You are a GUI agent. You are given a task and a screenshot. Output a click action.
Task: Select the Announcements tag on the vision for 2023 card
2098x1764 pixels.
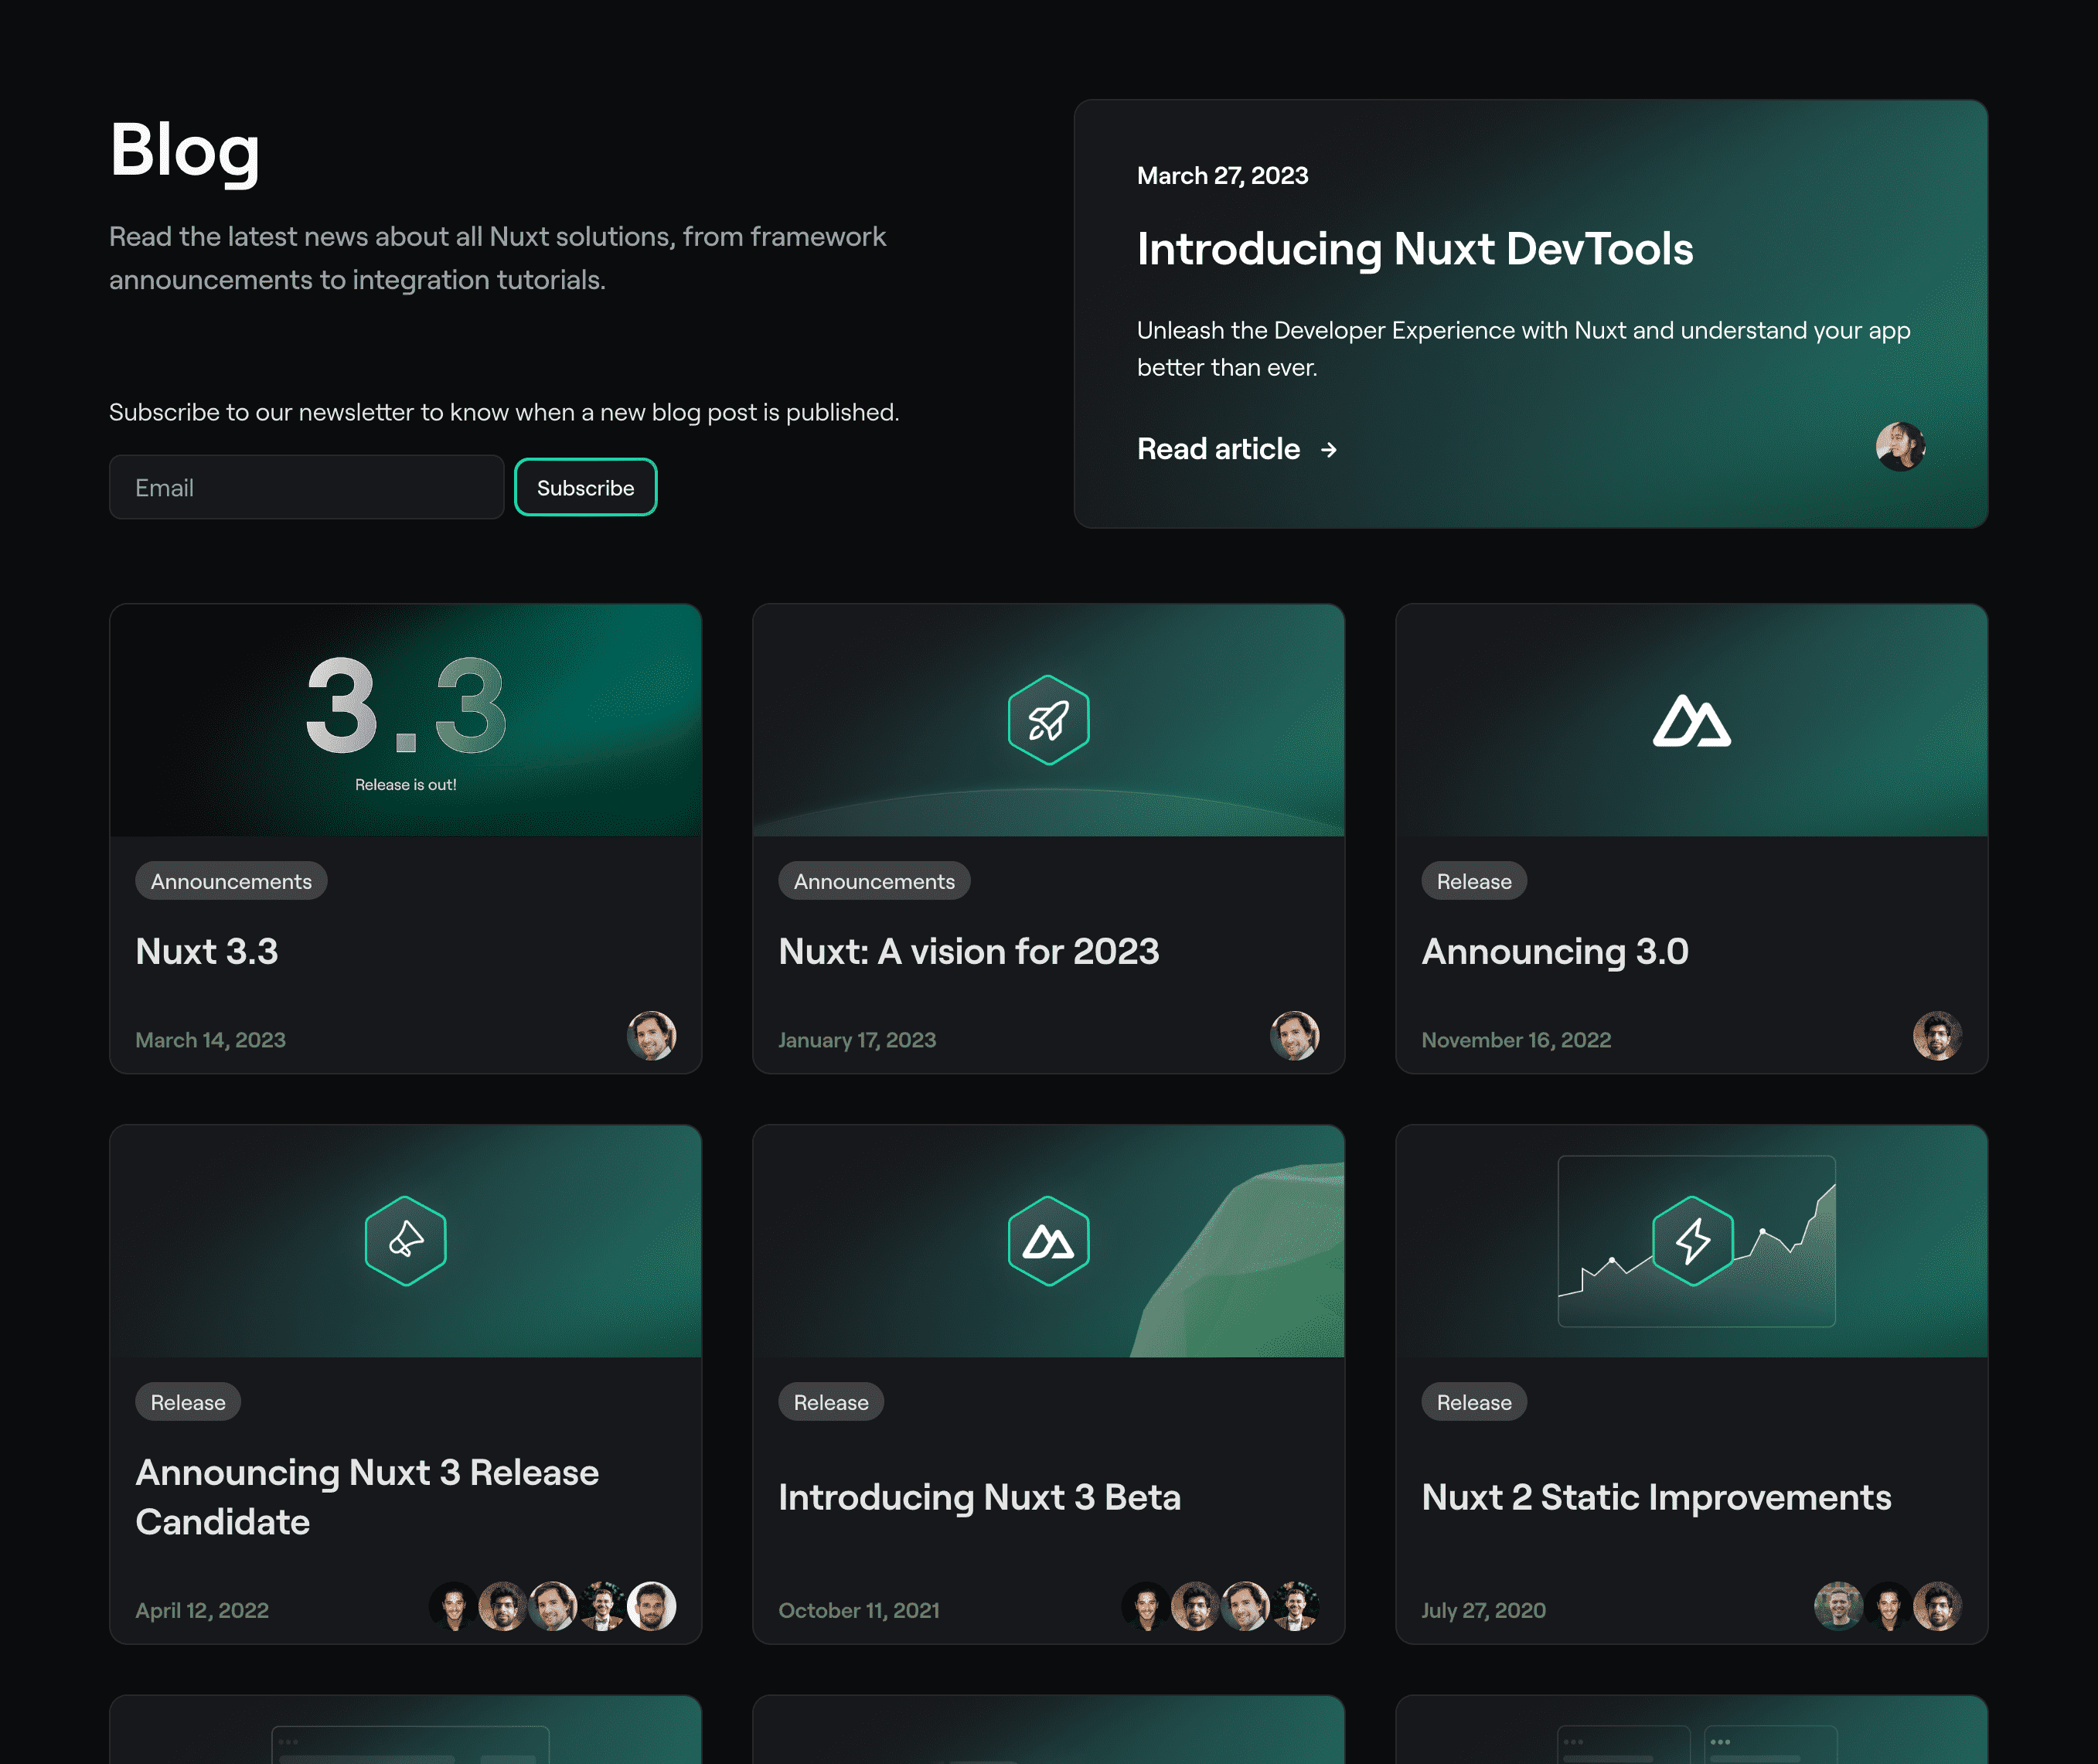point(874,881)
